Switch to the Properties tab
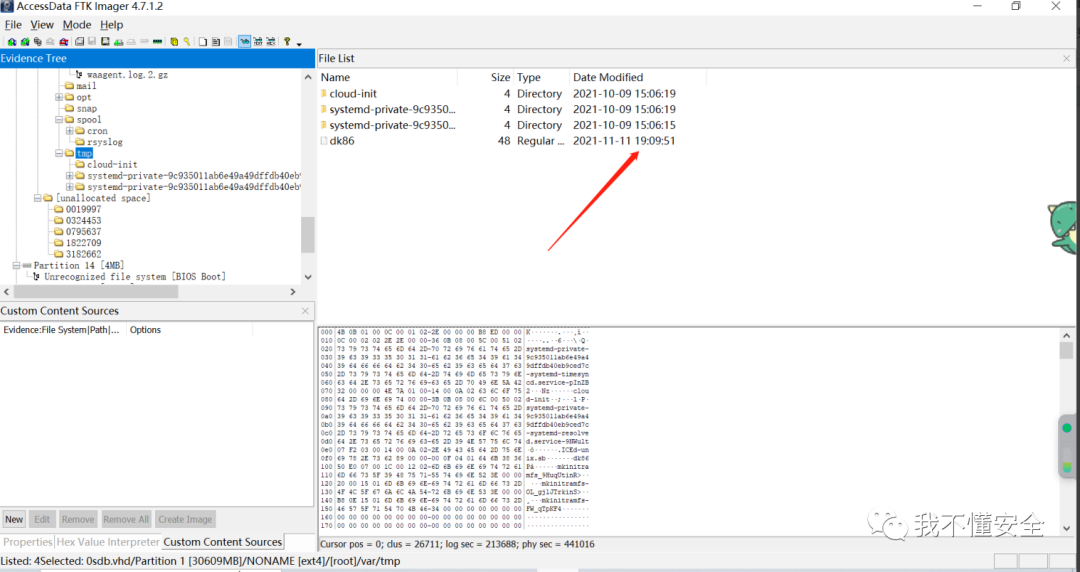Screen dimensions: 1080x572 pyautogui.click(x=28, y=542)
